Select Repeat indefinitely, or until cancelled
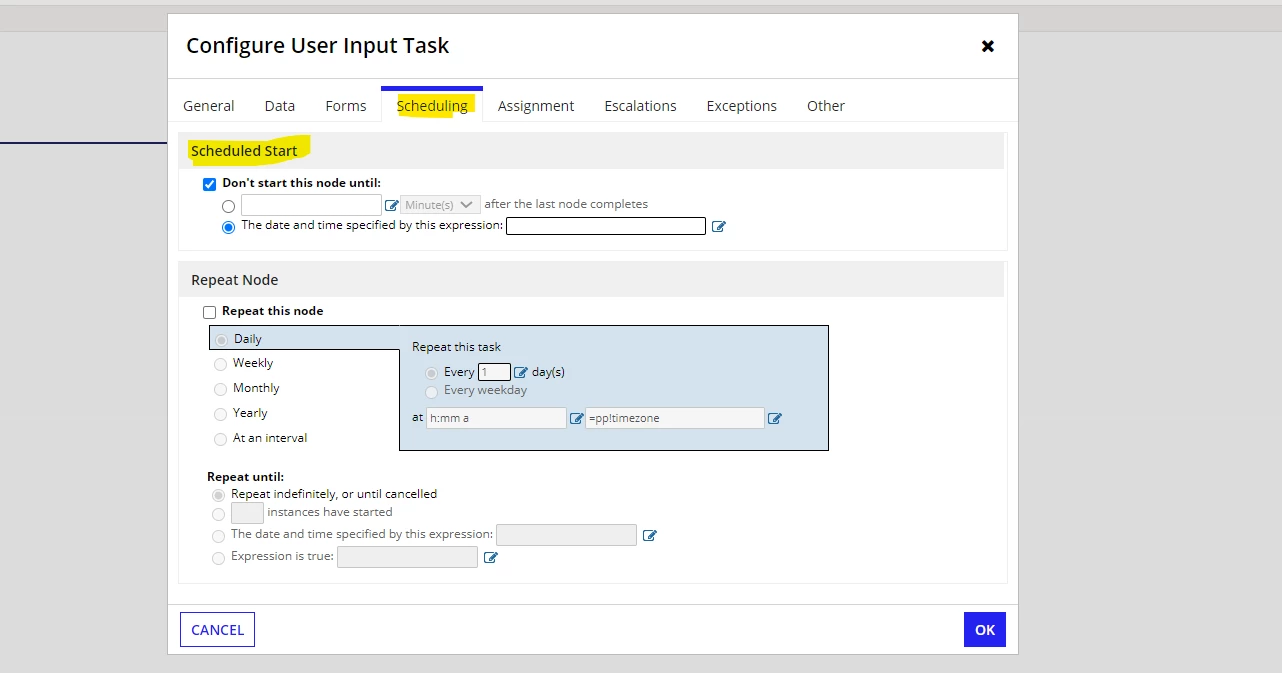The width and height of the screenshot is (1282, 673). point(218,495)
